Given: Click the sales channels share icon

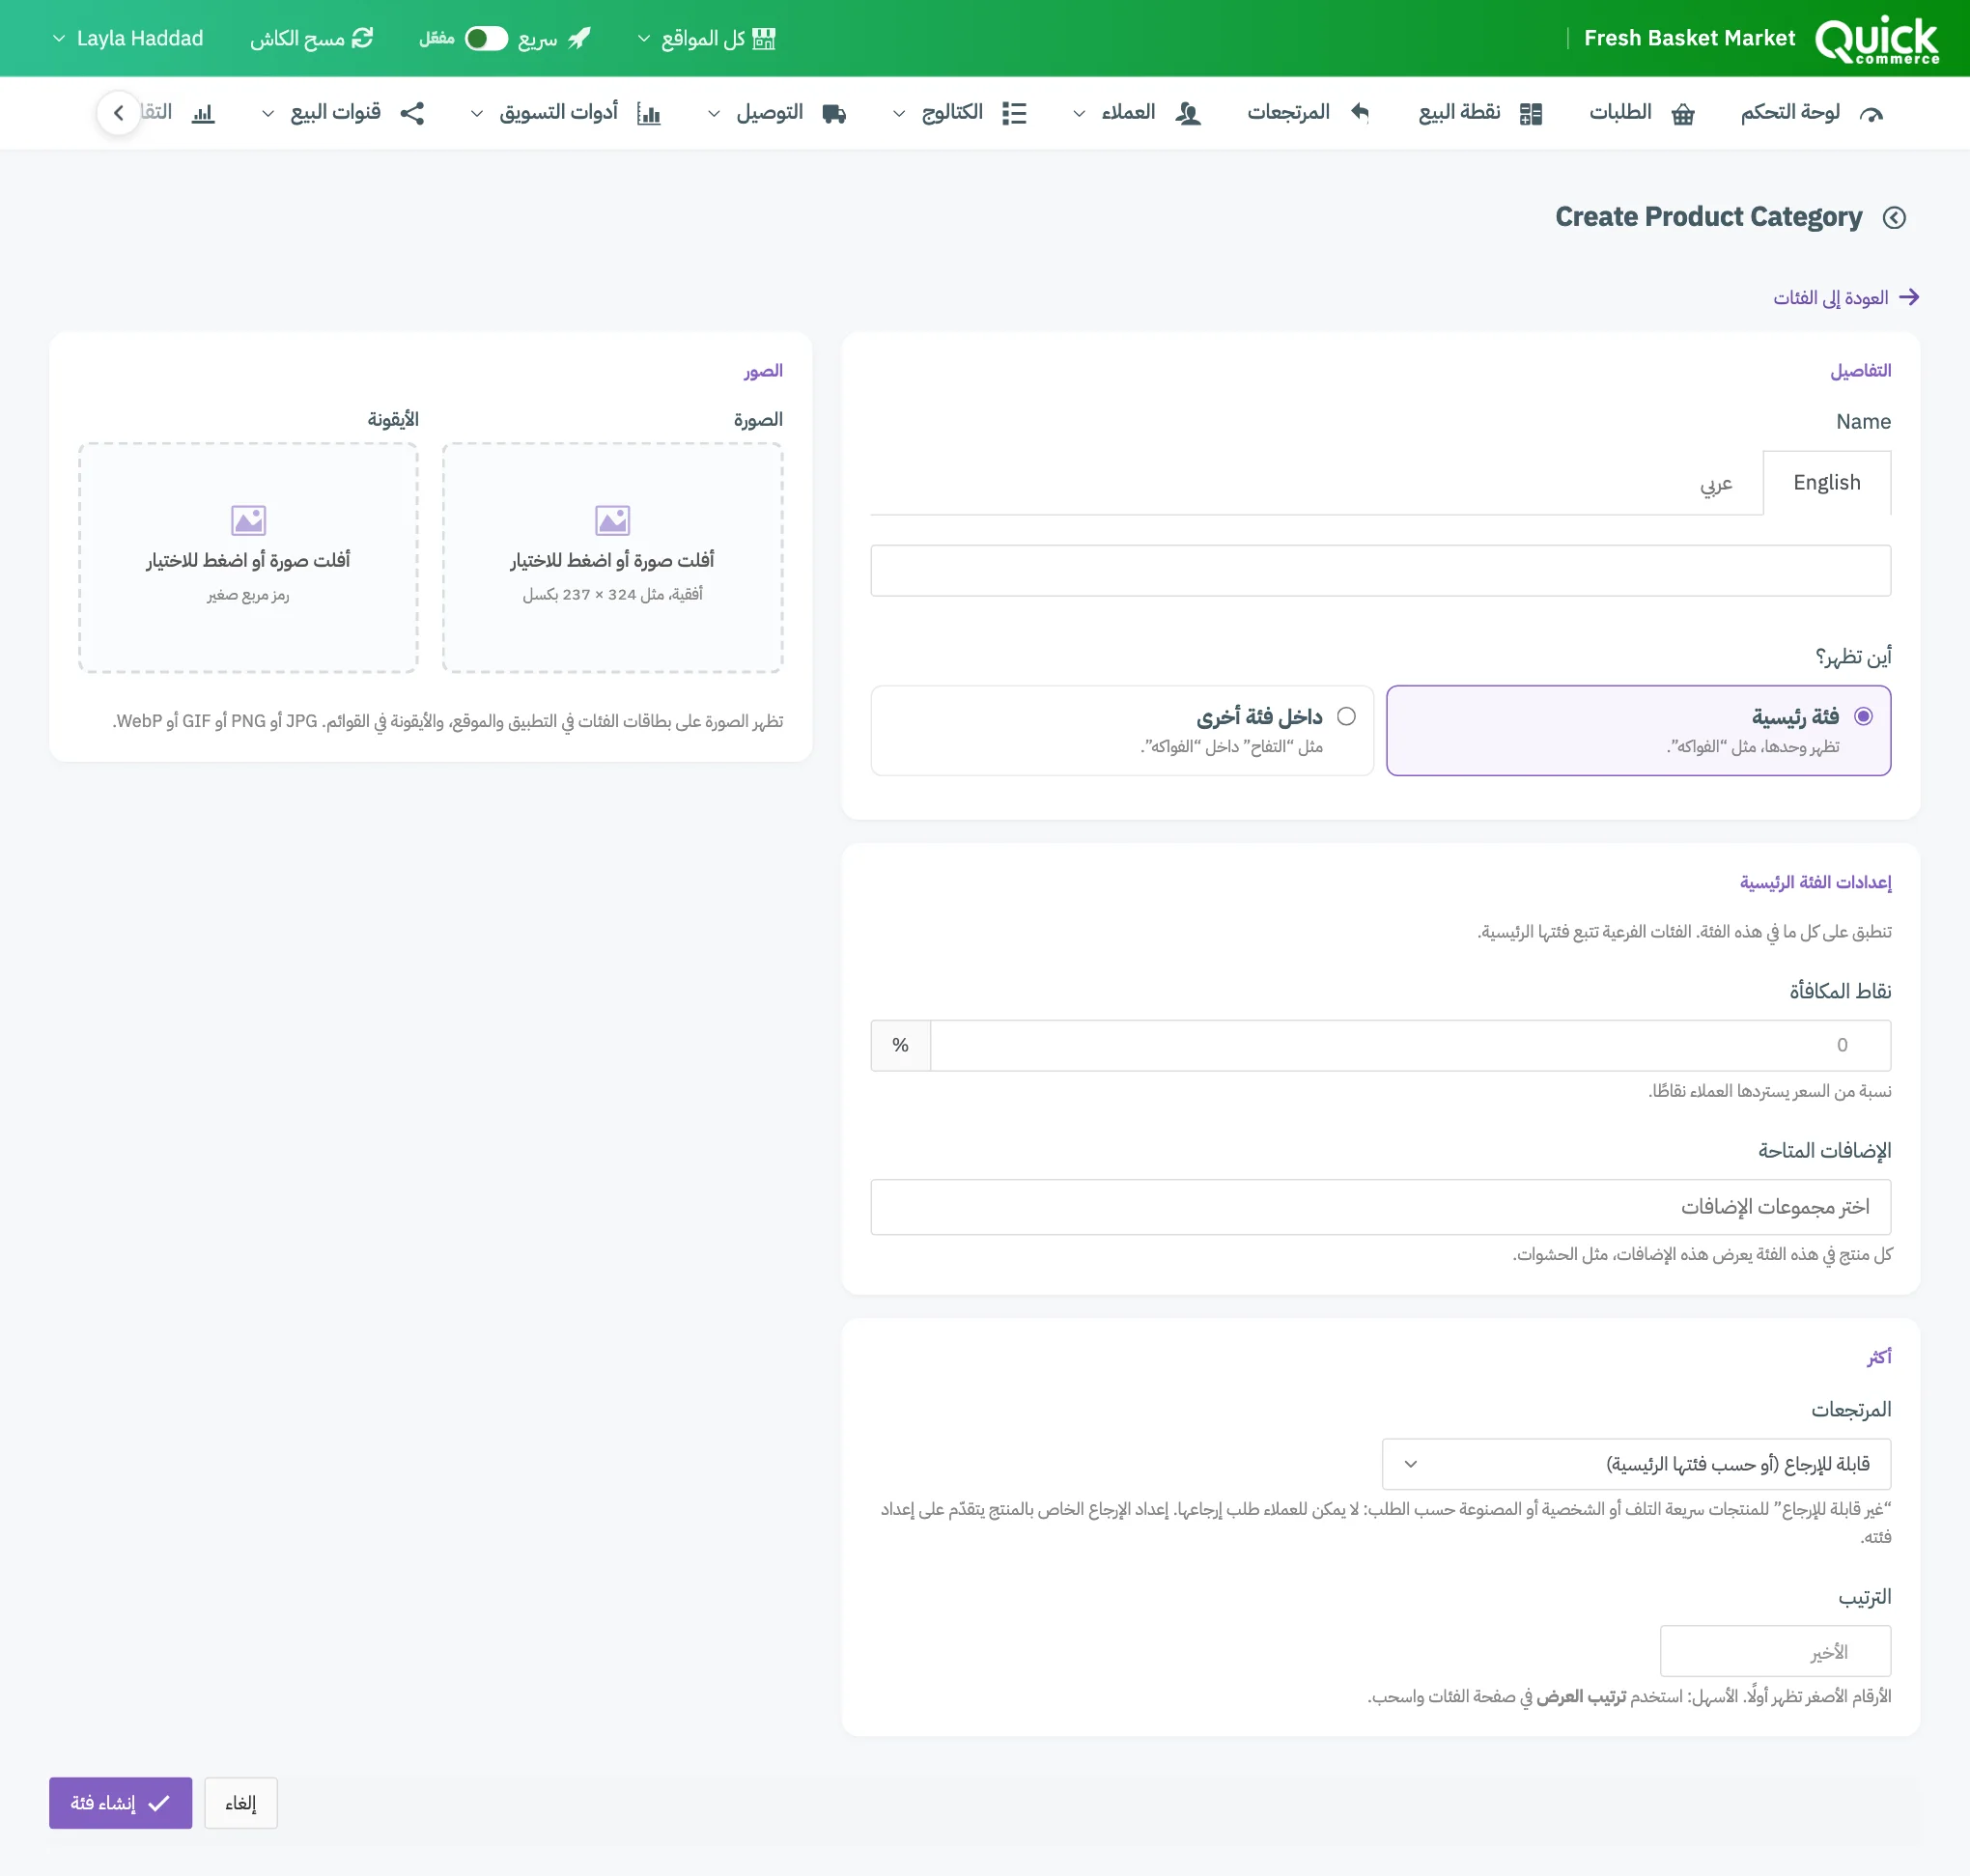Looking at the screenshot, I should [x=412, y=113].
